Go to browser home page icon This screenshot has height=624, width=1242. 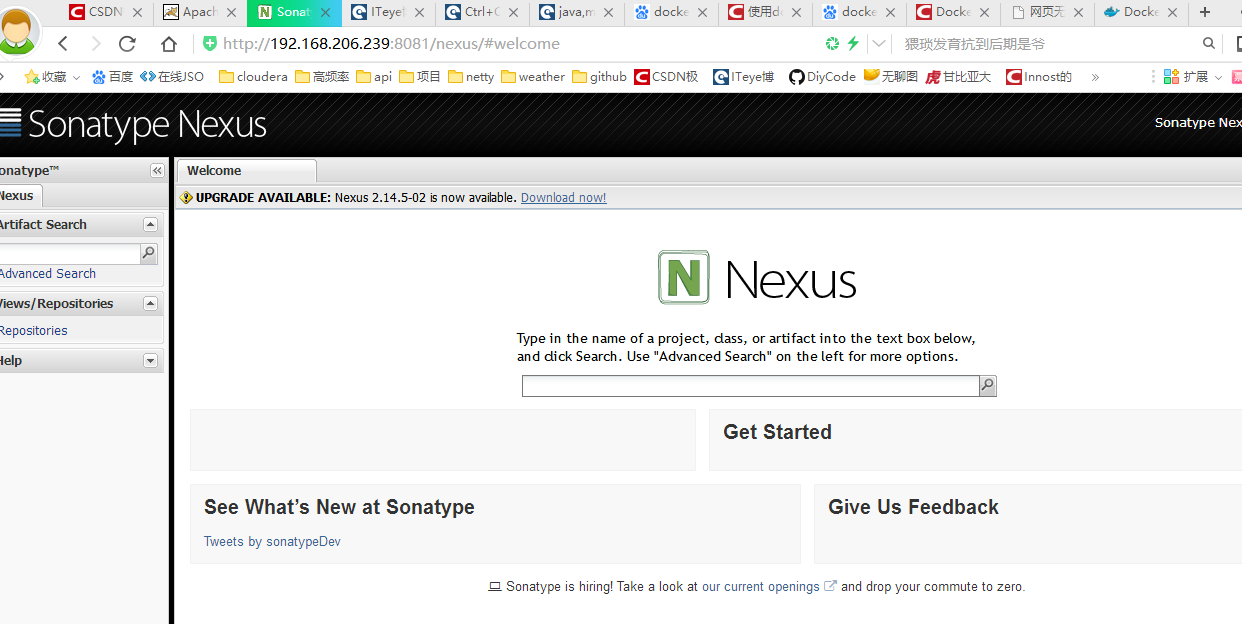(x=169, y=44)
